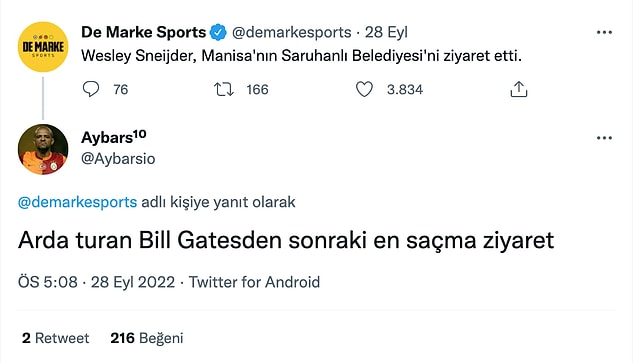Open De Marke Sports yellow profile picture
This screenshot has height=363, width=635.
tap(43, 47)
